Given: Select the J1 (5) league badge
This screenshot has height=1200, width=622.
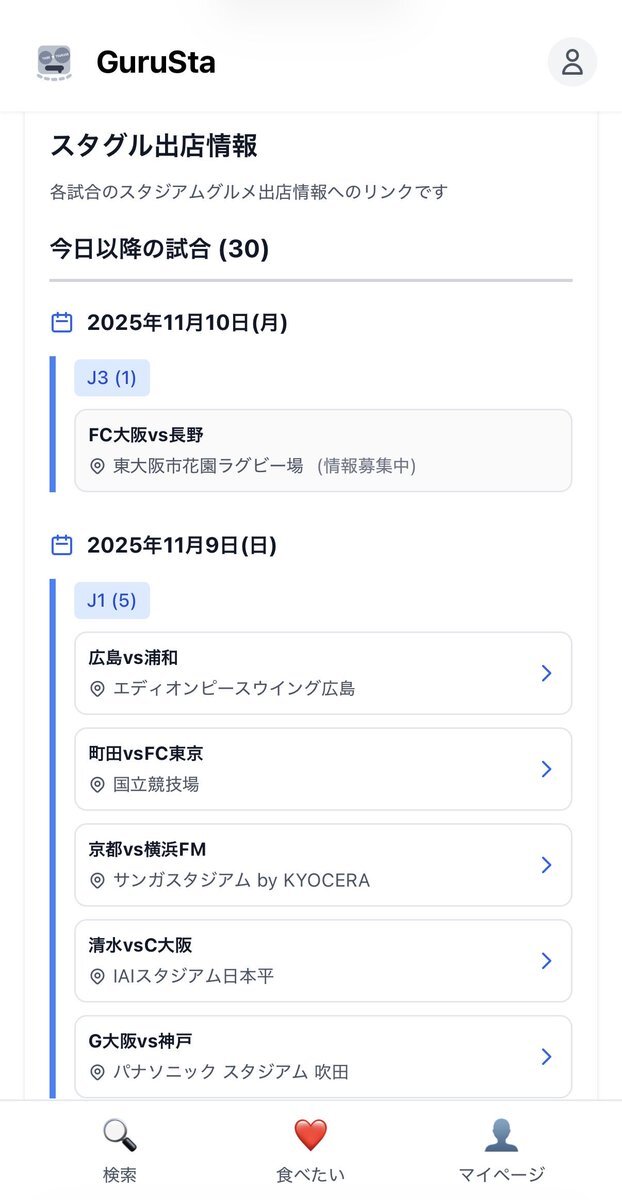Looking at the screenshot, I should tap(112, 601).
